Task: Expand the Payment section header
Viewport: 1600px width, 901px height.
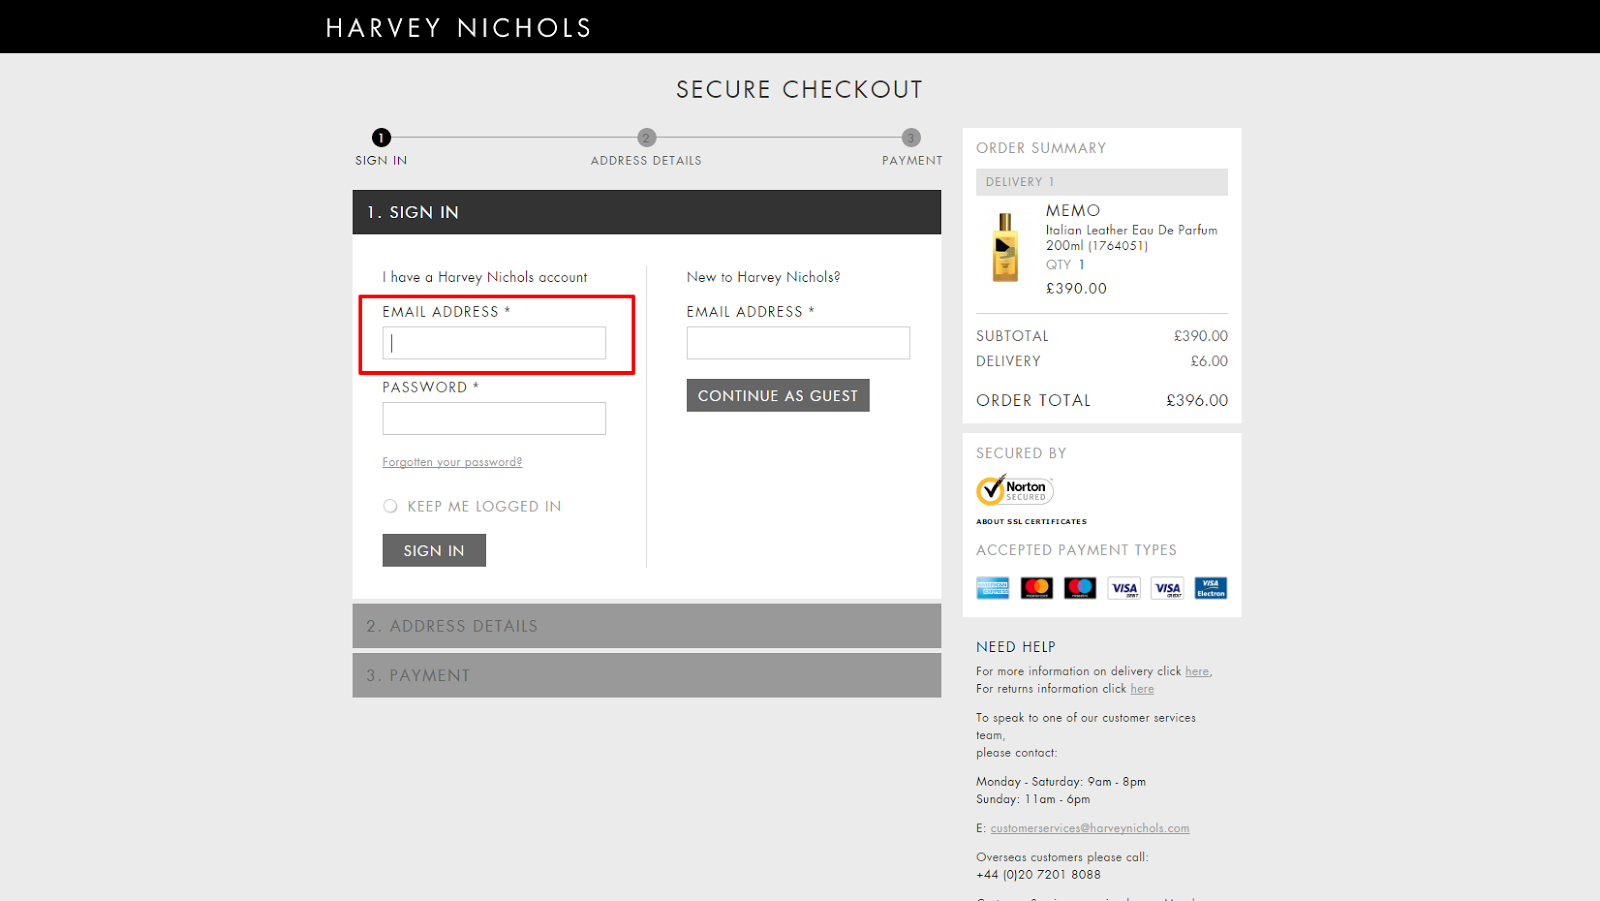Action: click(x=646, y=676)
